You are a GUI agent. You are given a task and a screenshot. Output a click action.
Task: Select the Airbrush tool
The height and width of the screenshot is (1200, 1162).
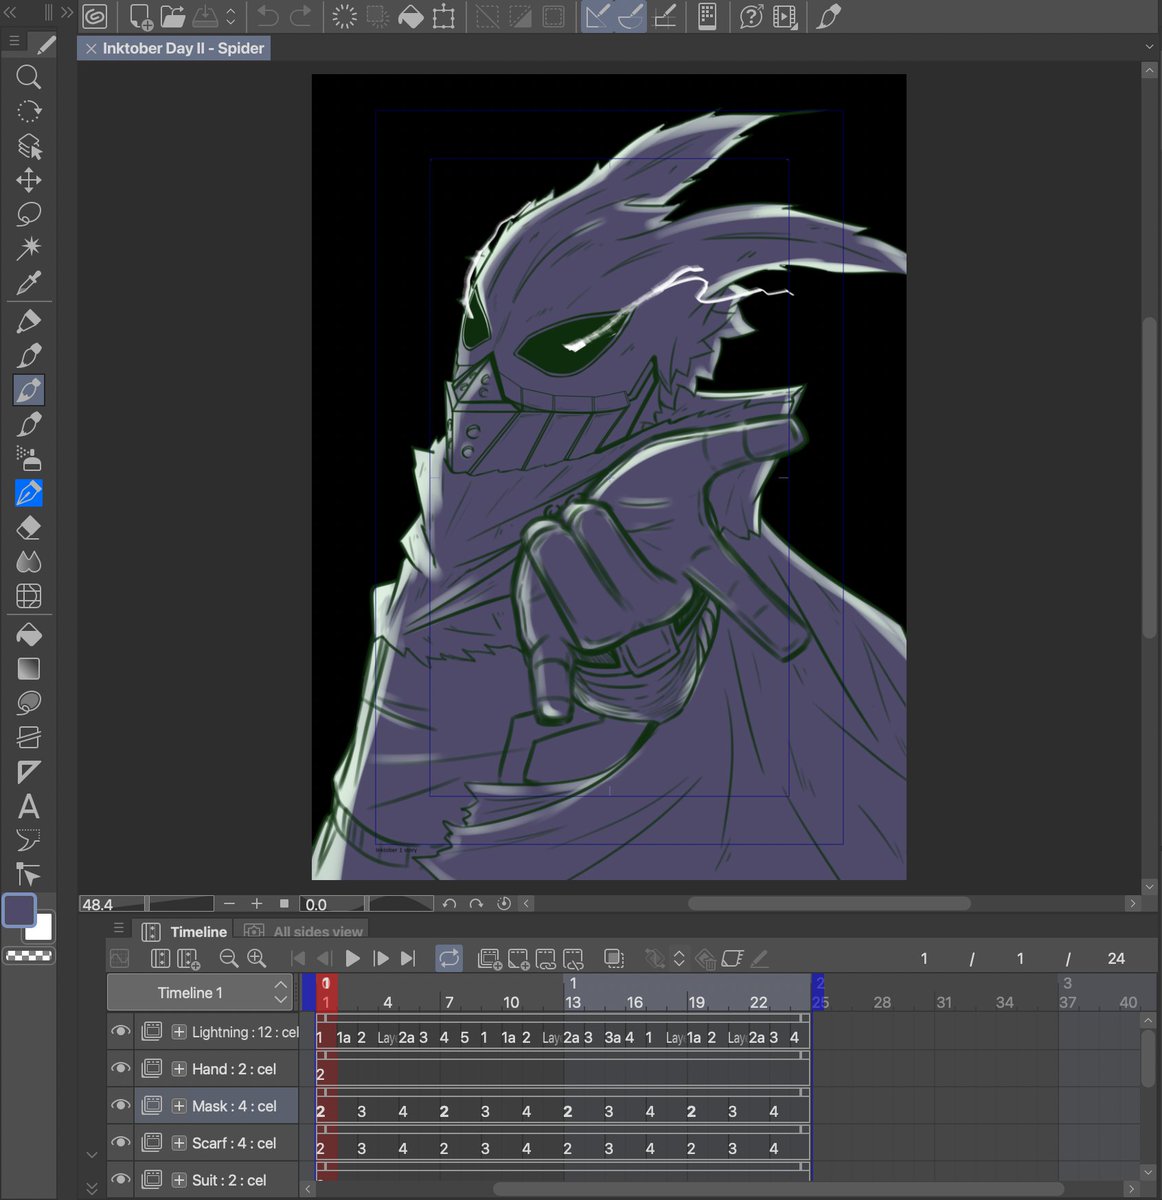(x=29, y=459)
